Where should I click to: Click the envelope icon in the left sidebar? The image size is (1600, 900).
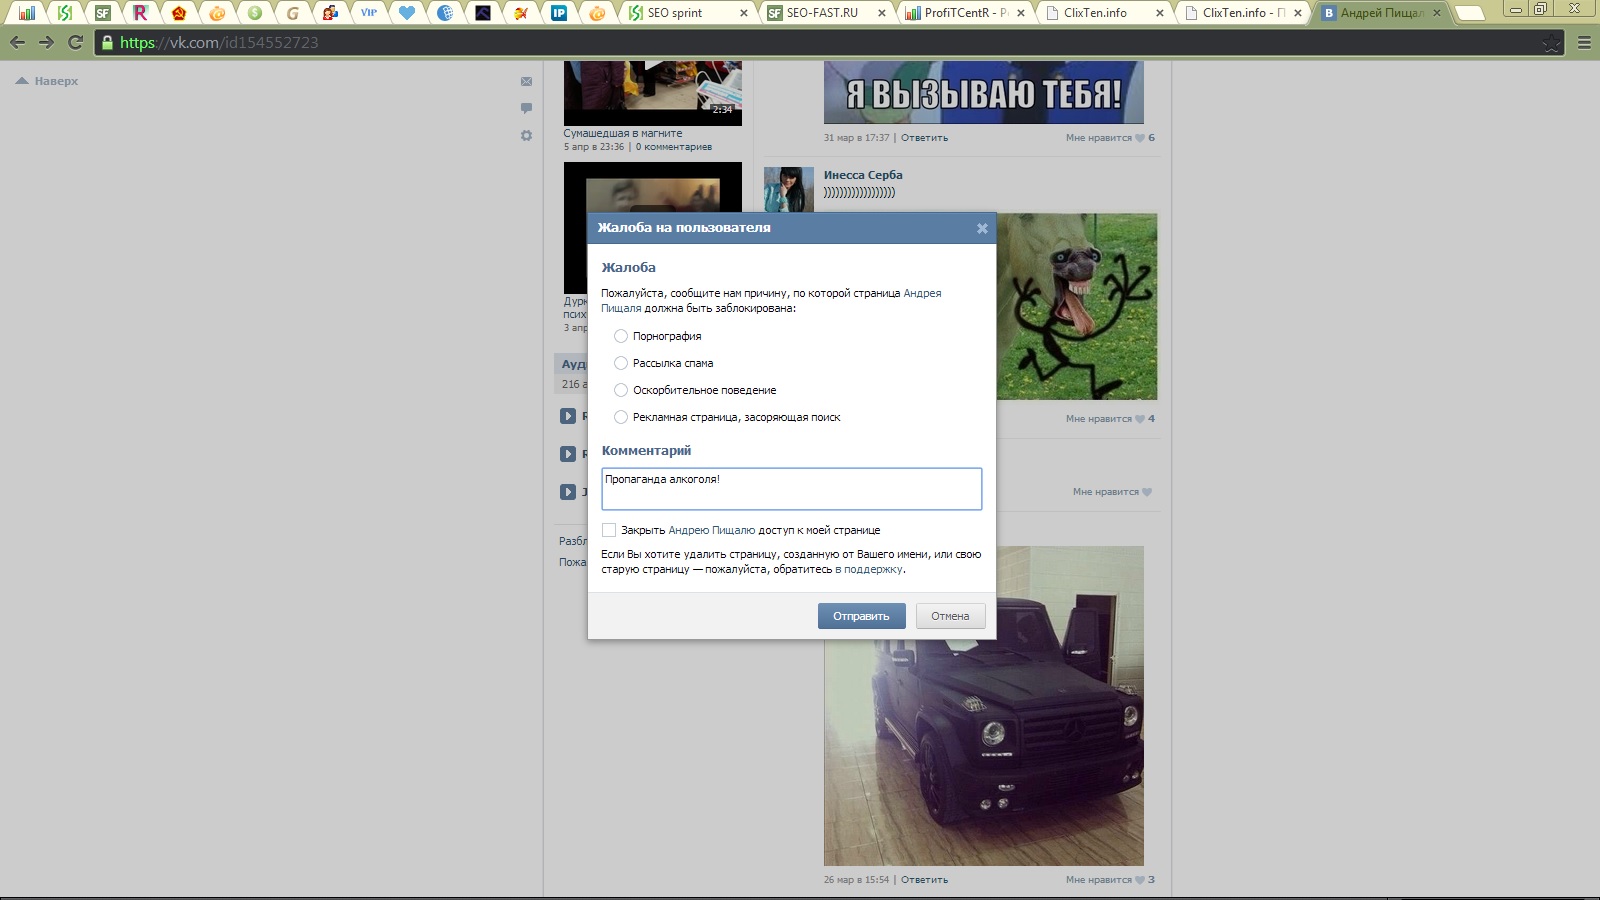[x=527, y=82]
